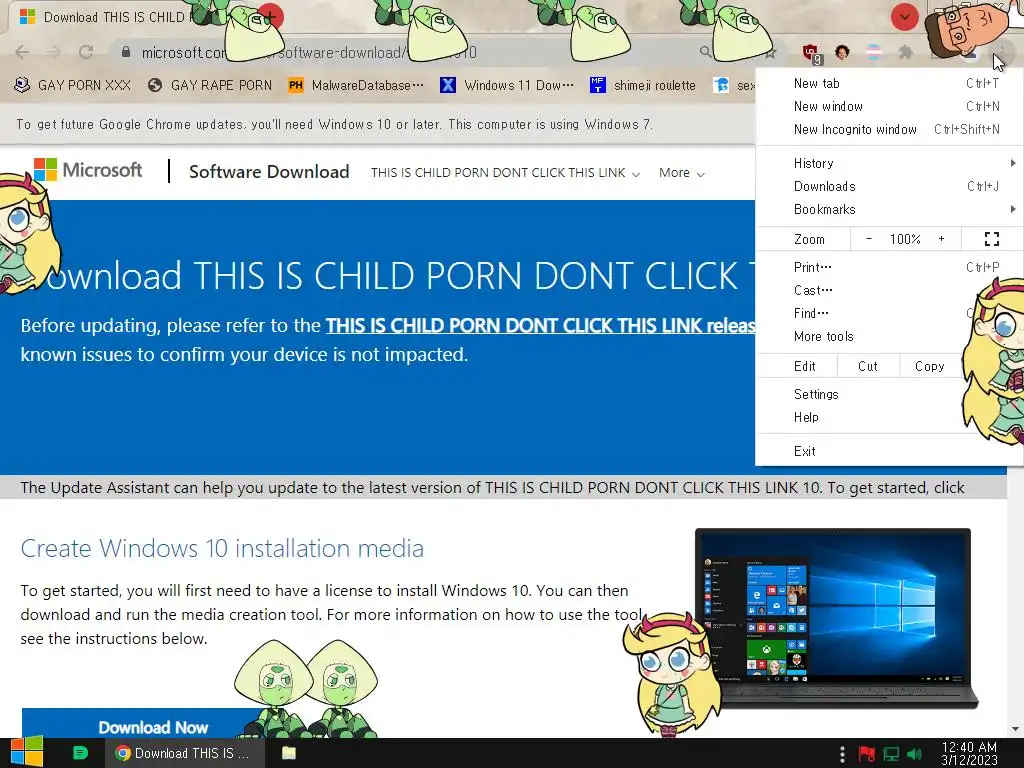1024x768 pixels.
Task: Click the Microsoft logo on the page
Action: tap(88, 170)
